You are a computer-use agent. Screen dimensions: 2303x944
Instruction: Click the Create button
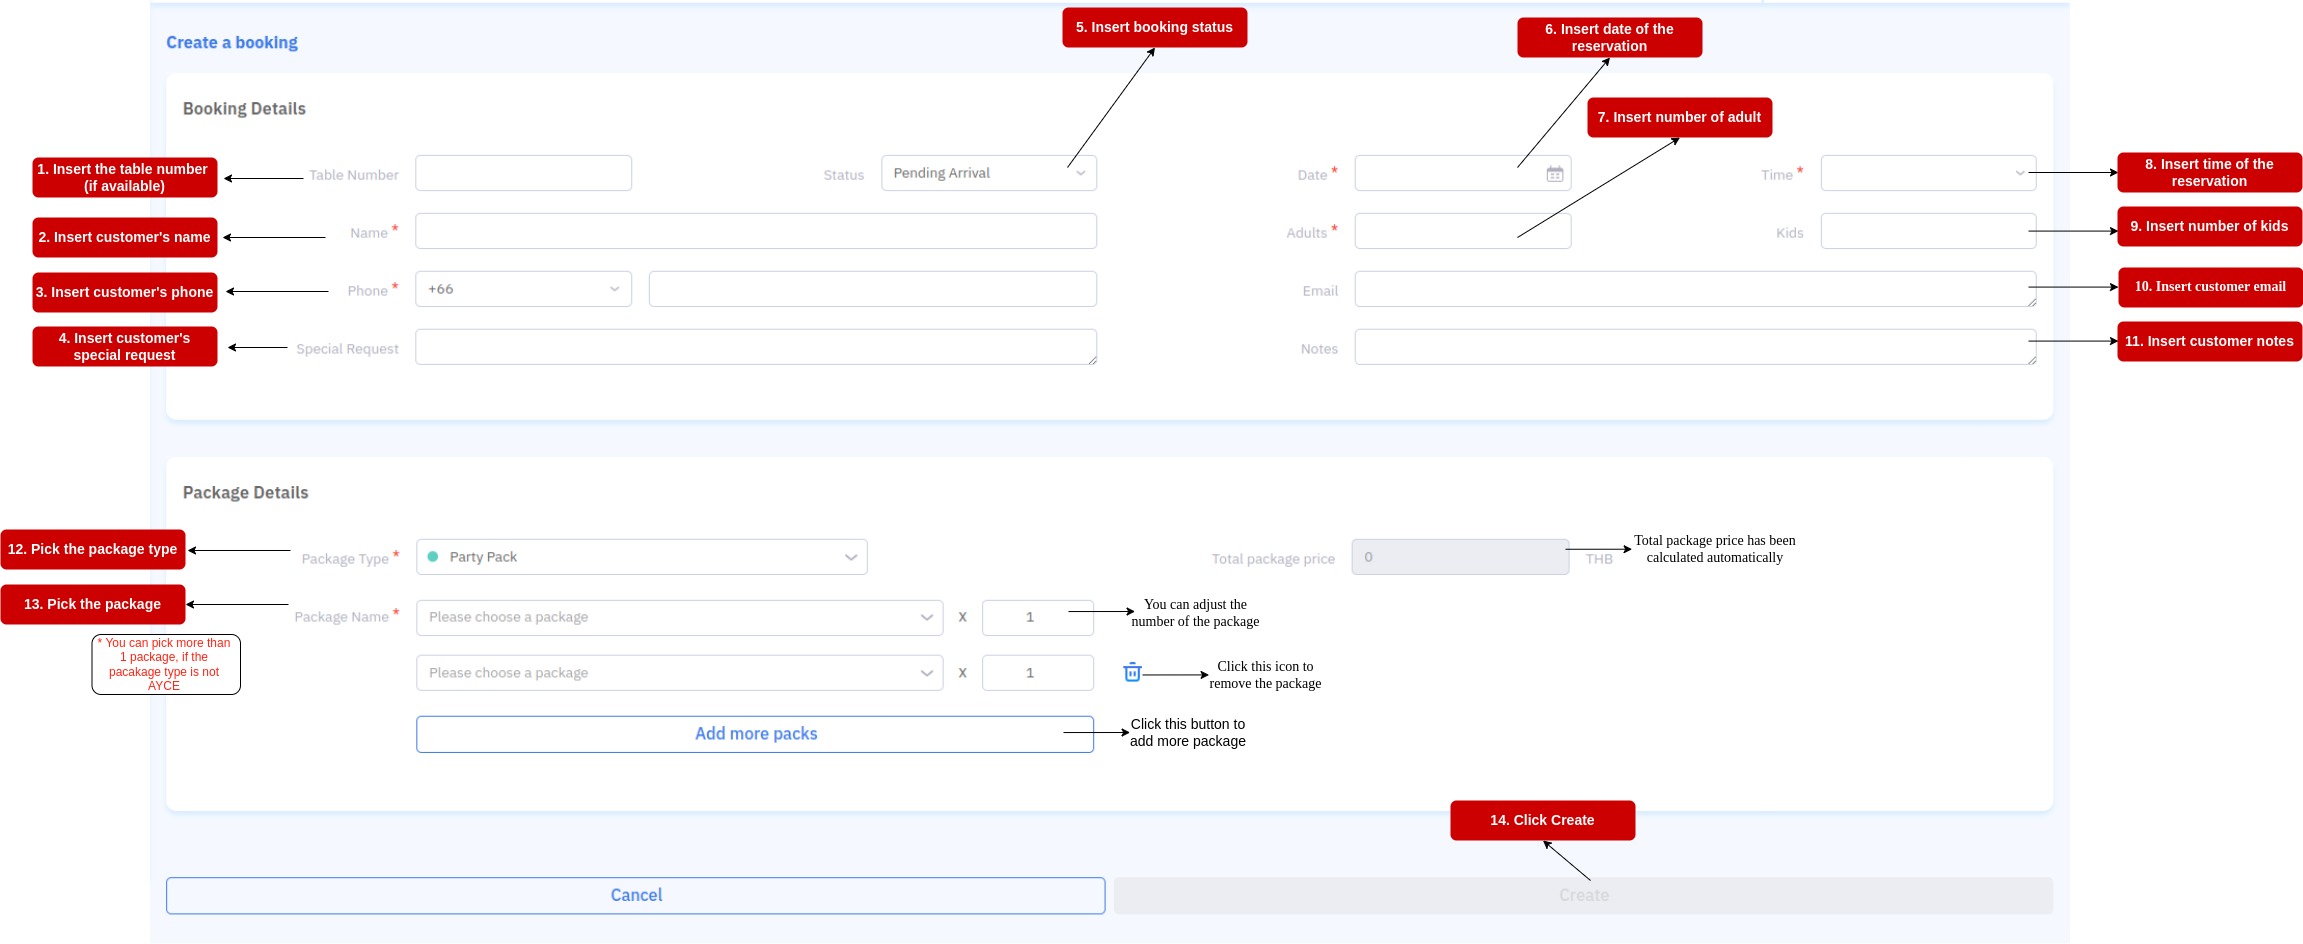tap(1583, 895)
